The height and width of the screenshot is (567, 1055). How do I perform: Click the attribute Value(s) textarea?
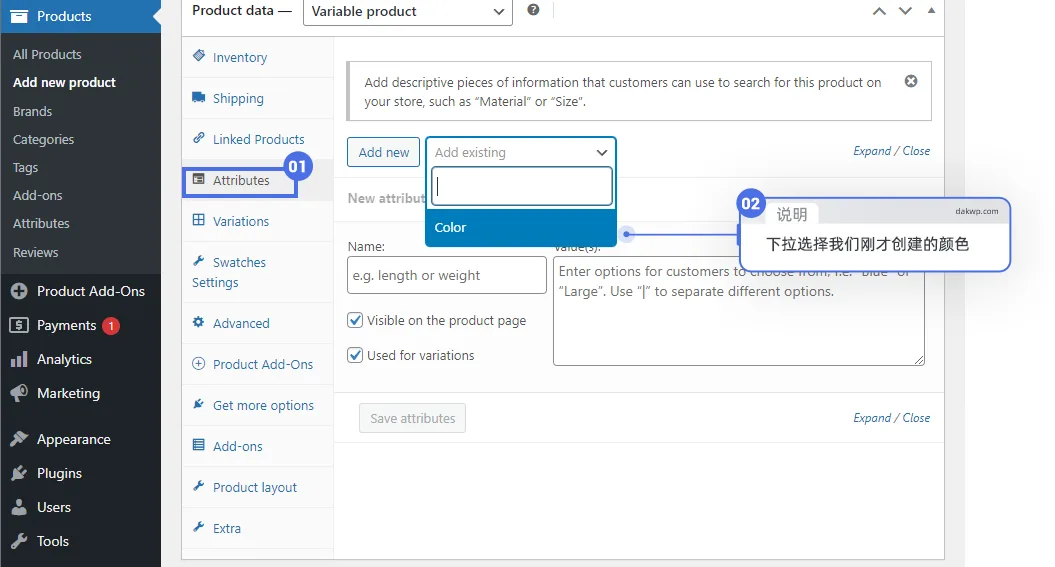point(739,311)
